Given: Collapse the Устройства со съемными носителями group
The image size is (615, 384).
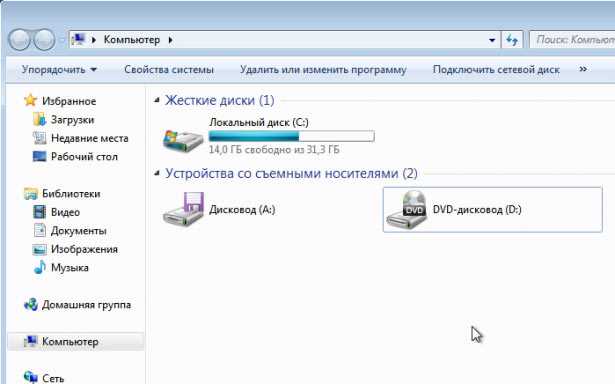Looking at the screenshot, I should click(x=157, y=173).
